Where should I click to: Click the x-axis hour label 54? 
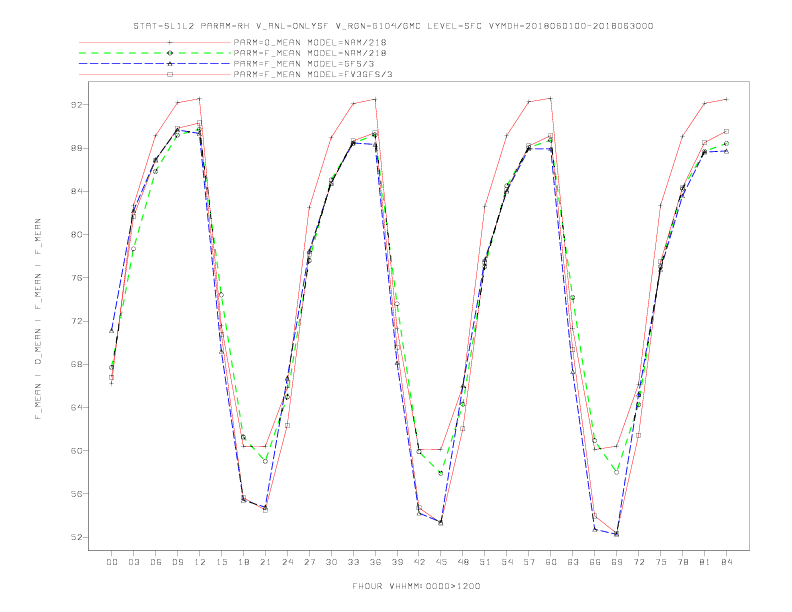click(507, 562)
